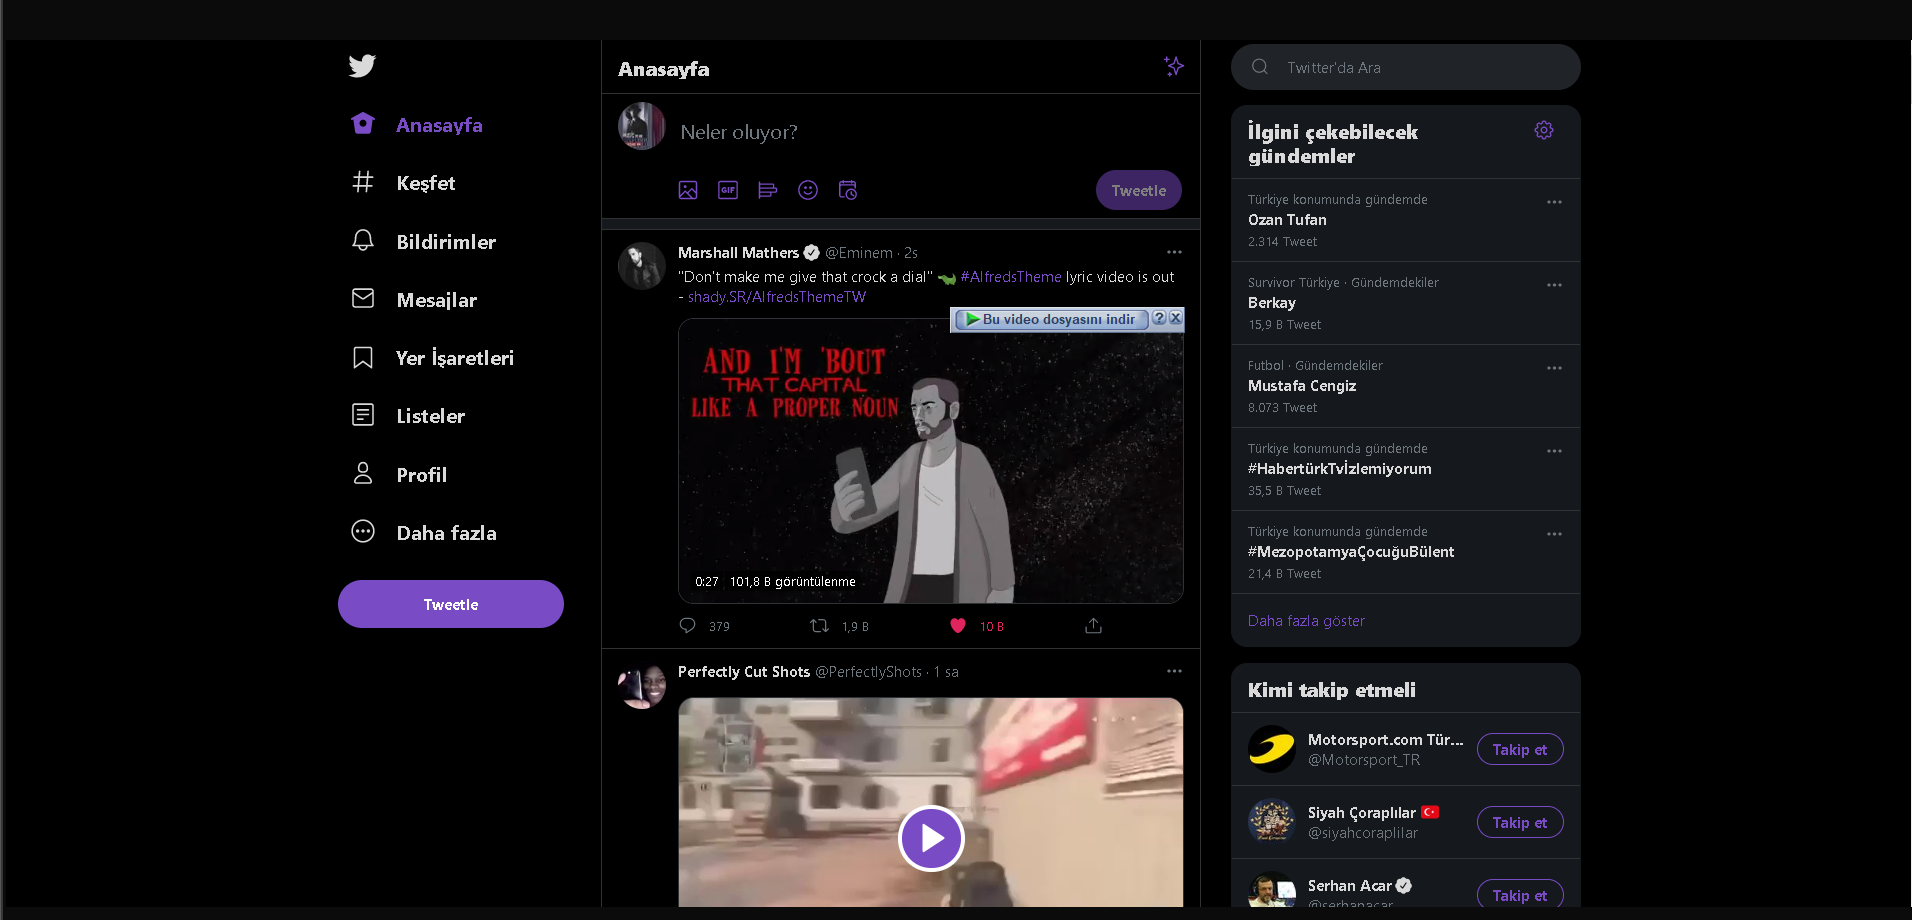This screenshot has height=920, width=1912.
Task: Open the emoji picker in composer
Action: tap(808, 190)
